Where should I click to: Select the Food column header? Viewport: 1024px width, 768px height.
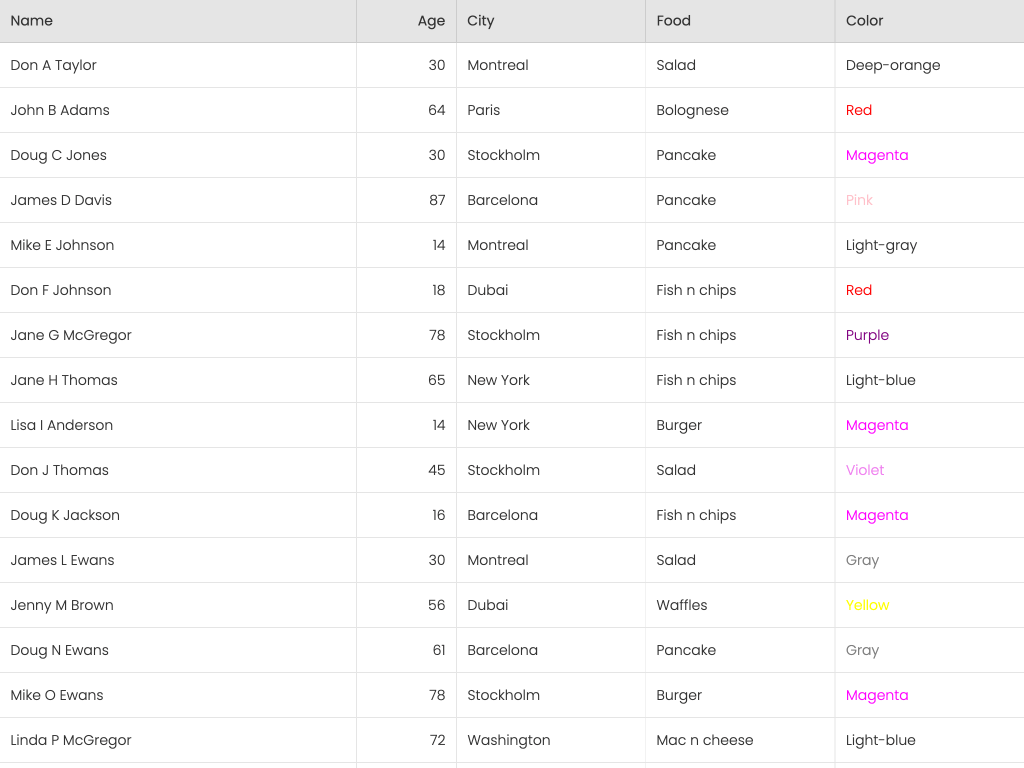click(x=674, y=21)
